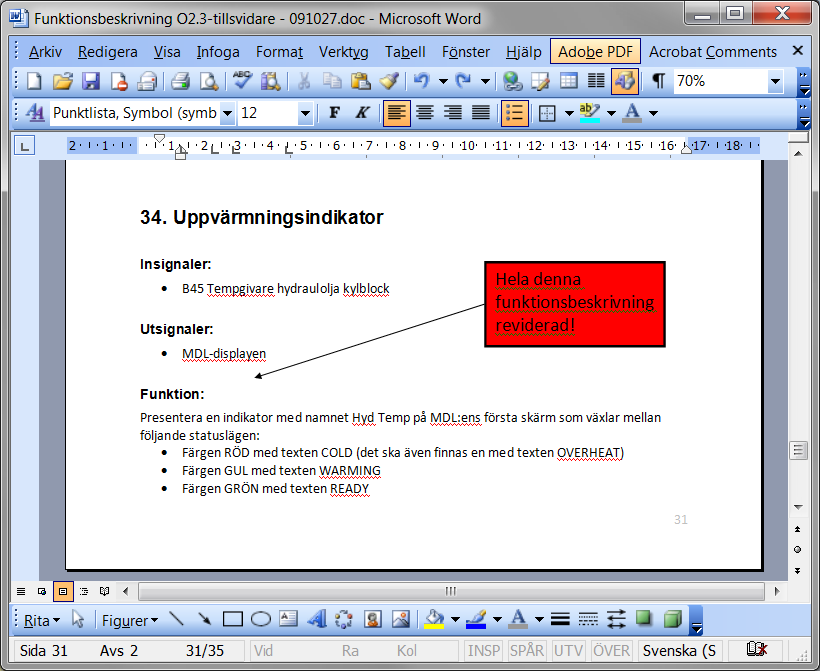Open the Arkiv menu
Screen dimensions: 820x671
pyautogui.click(x=45, y=52)
